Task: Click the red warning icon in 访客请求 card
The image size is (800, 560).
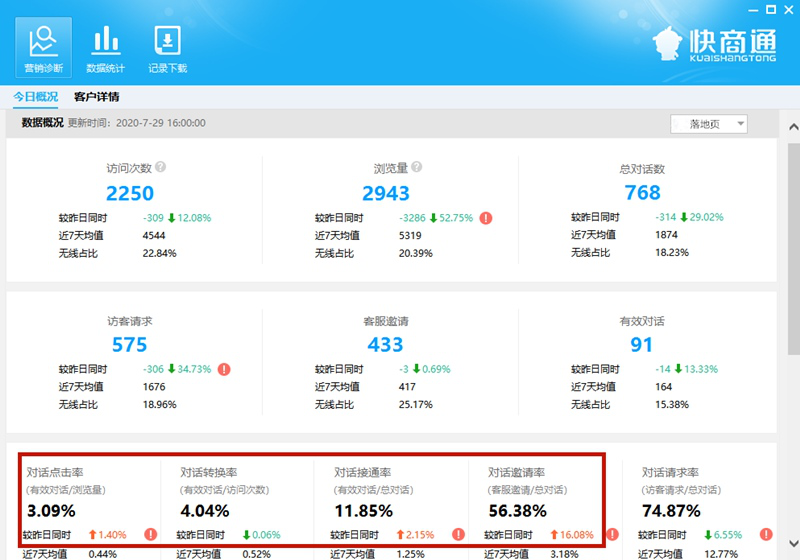Action: click(224, 369)
